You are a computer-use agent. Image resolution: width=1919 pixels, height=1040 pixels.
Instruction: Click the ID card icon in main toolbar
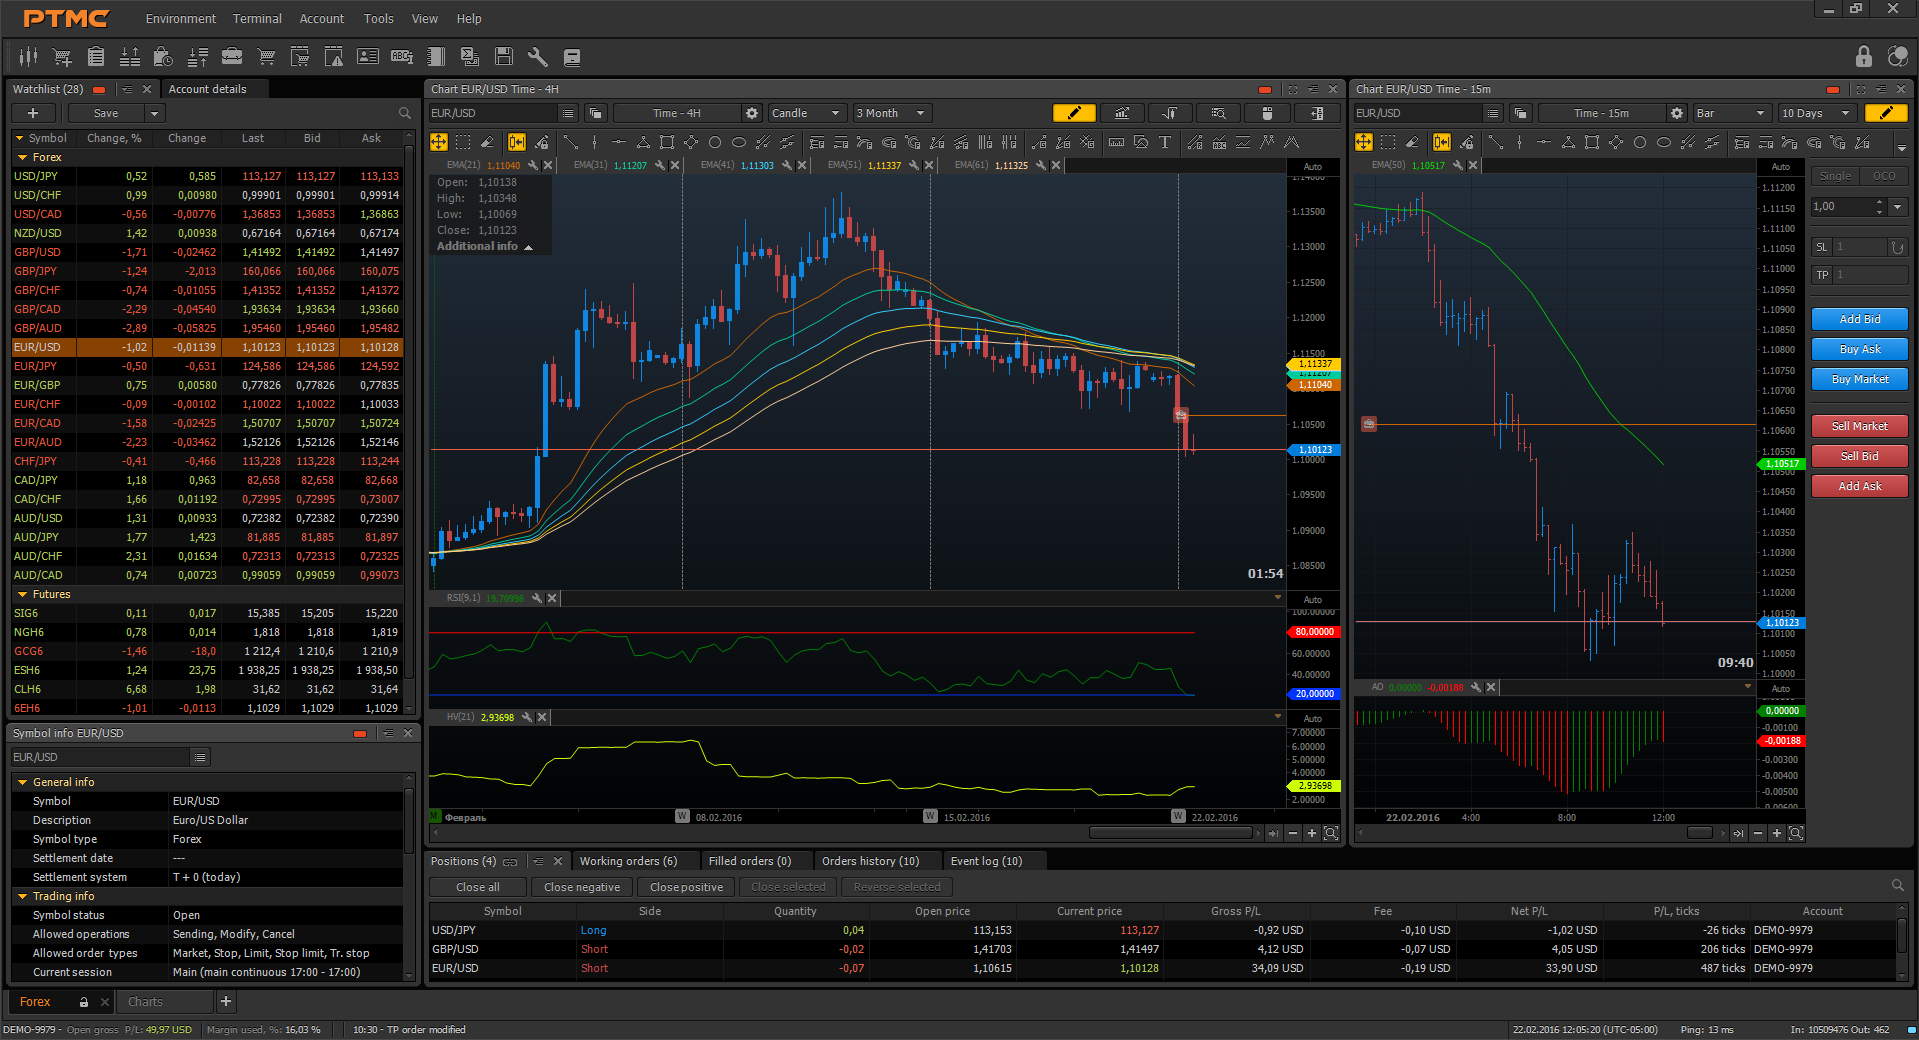click(368, 57)
